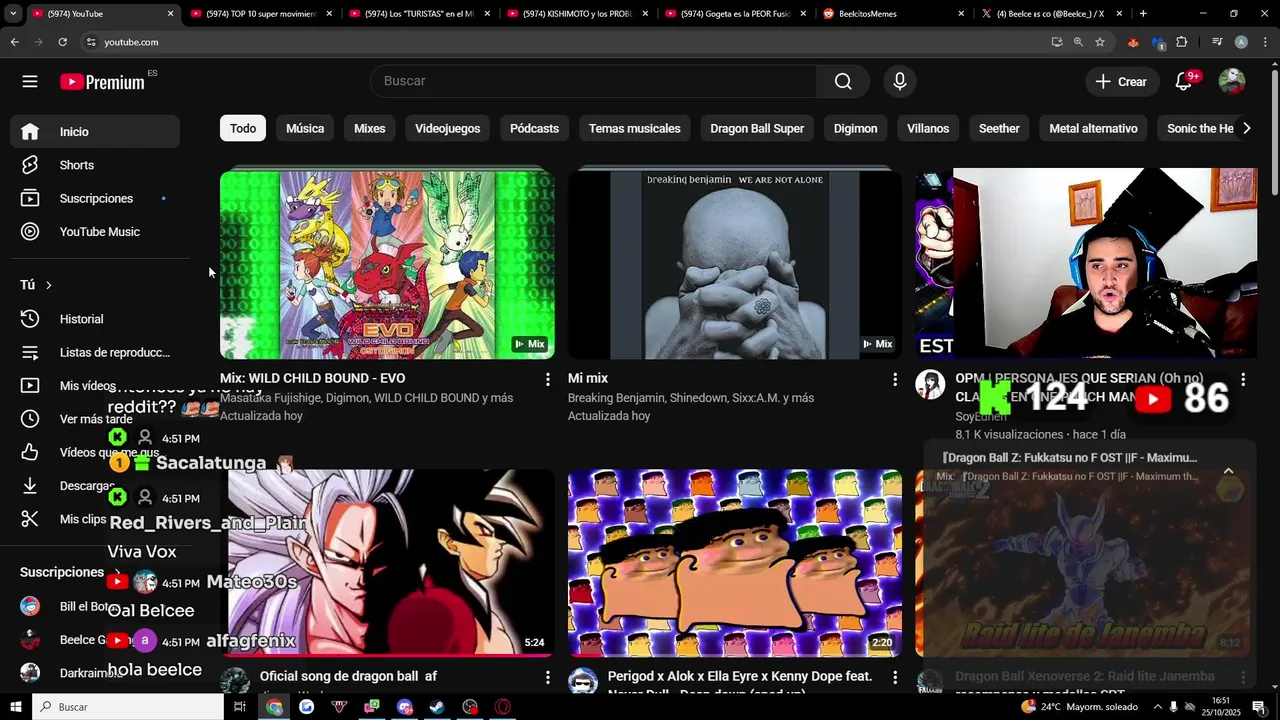The width and height of the screenshot is (1280, 720).
Task: Click the Windows Start button
Action: [x=16, y=707]
